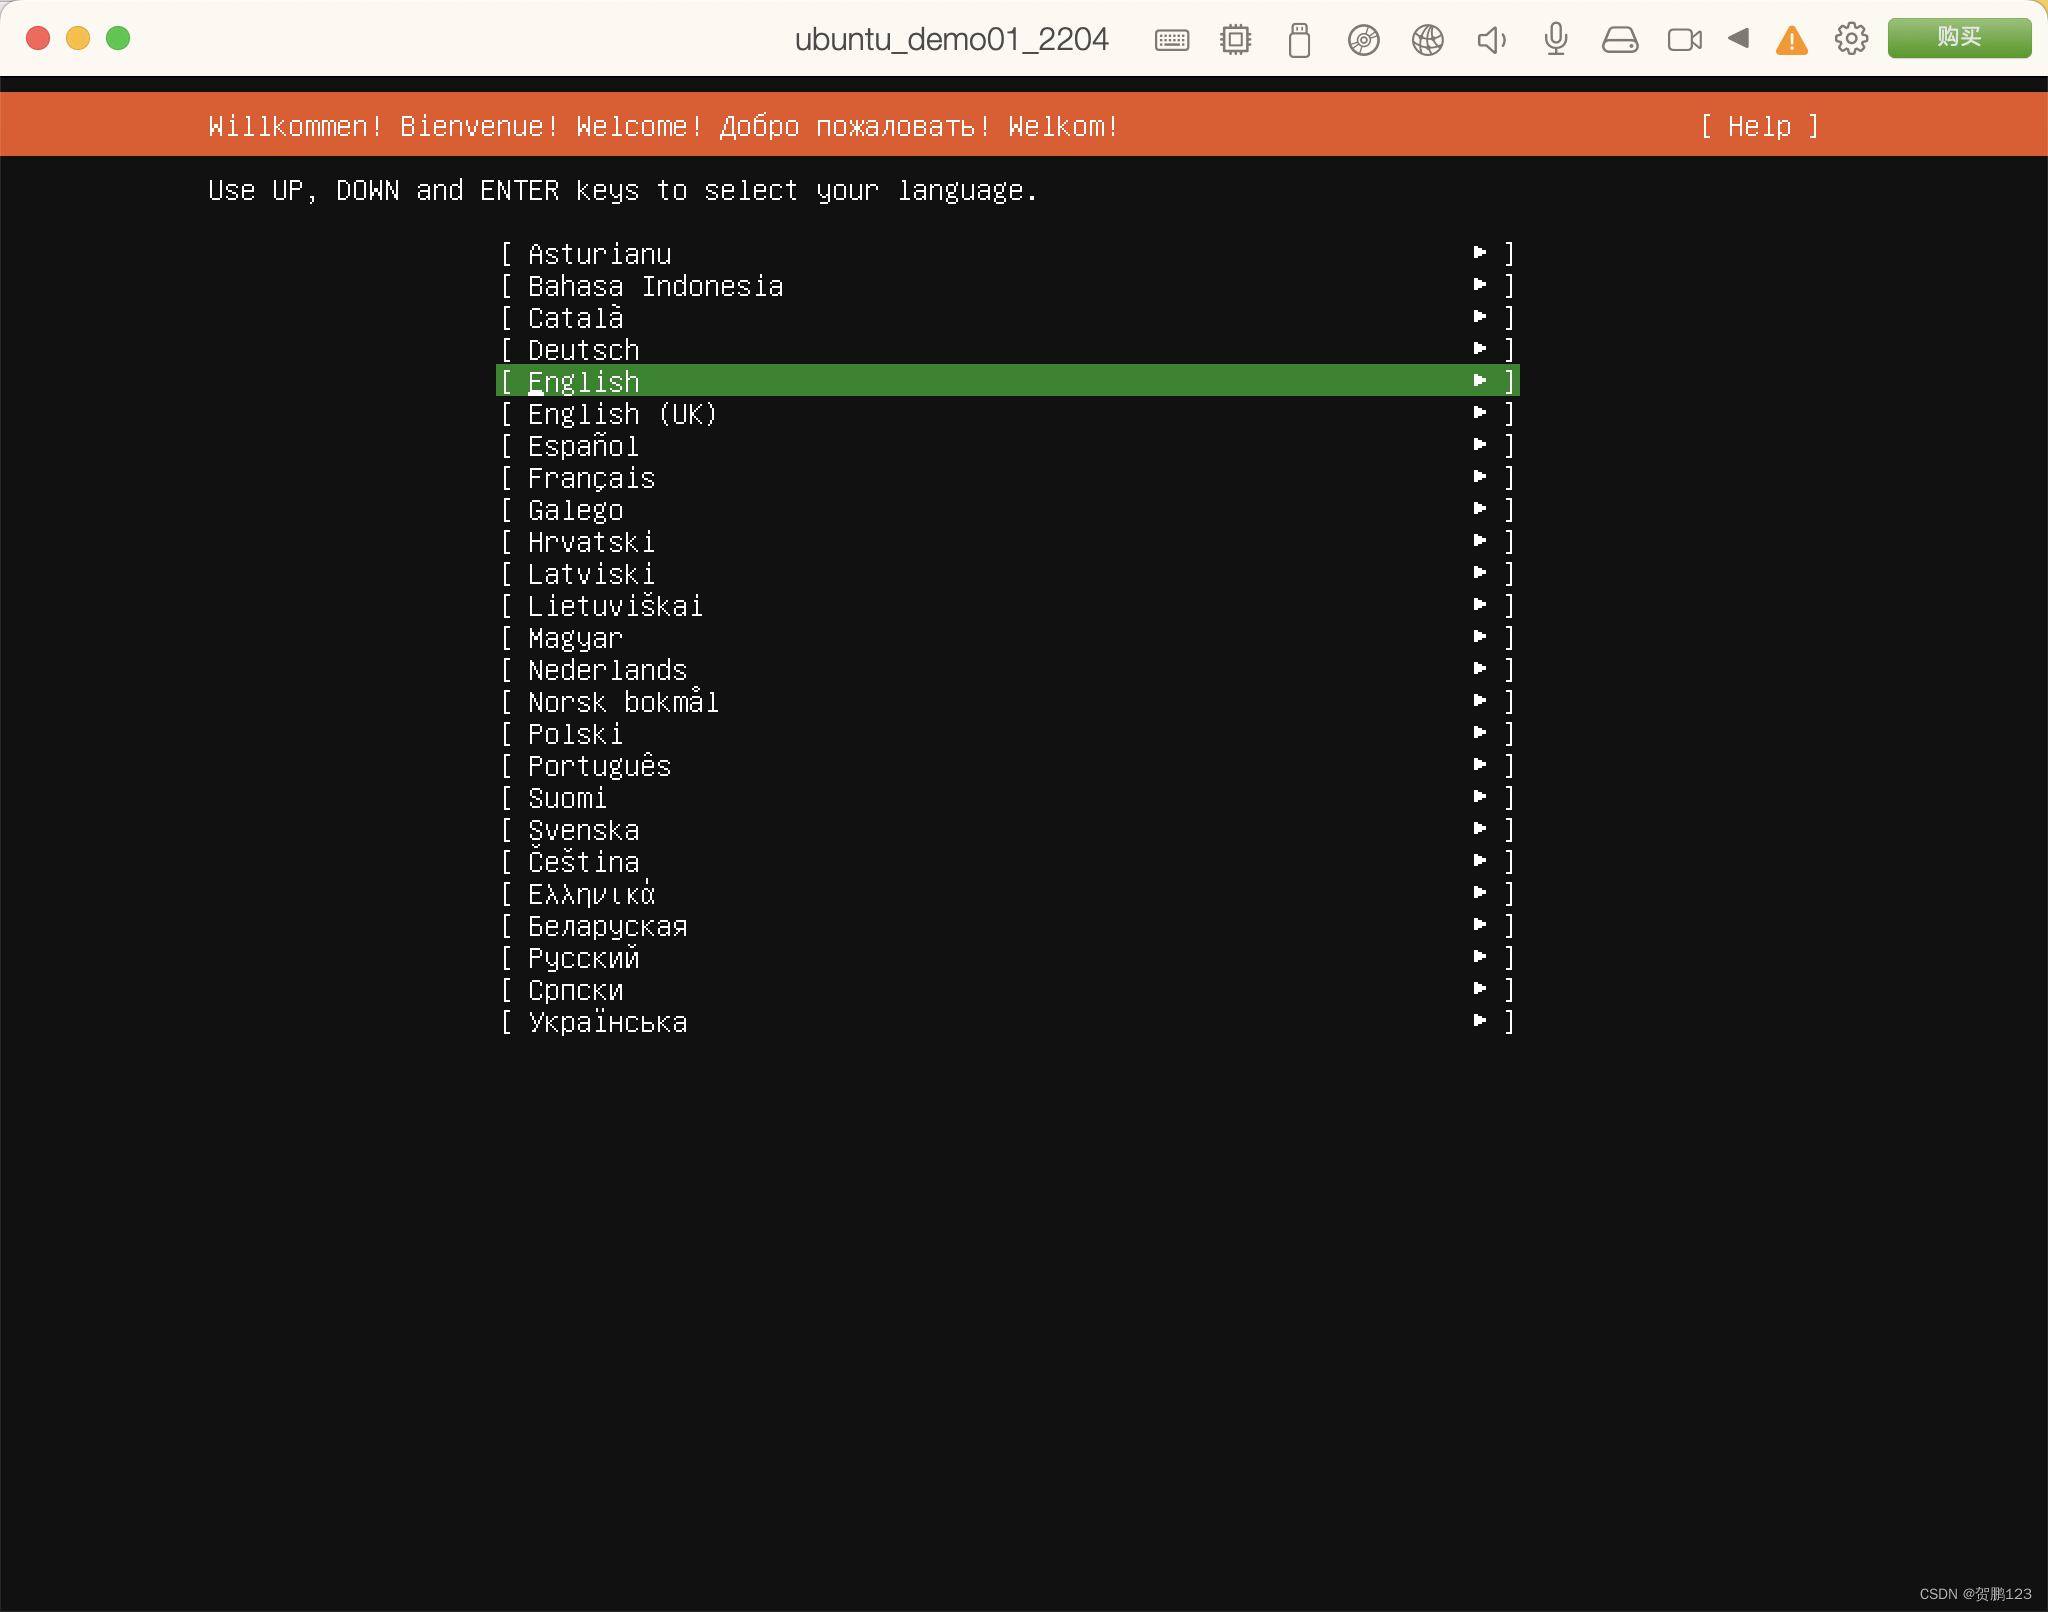Click the green 购买 purchase button

(x=1958, y=38)
